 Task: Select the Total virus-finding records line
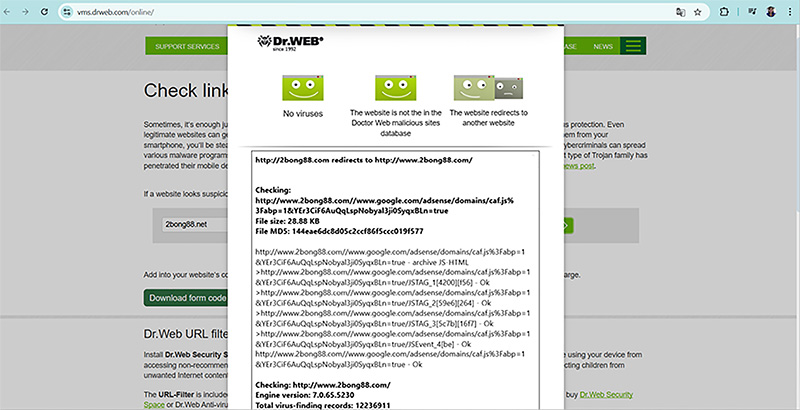point(323,405)
